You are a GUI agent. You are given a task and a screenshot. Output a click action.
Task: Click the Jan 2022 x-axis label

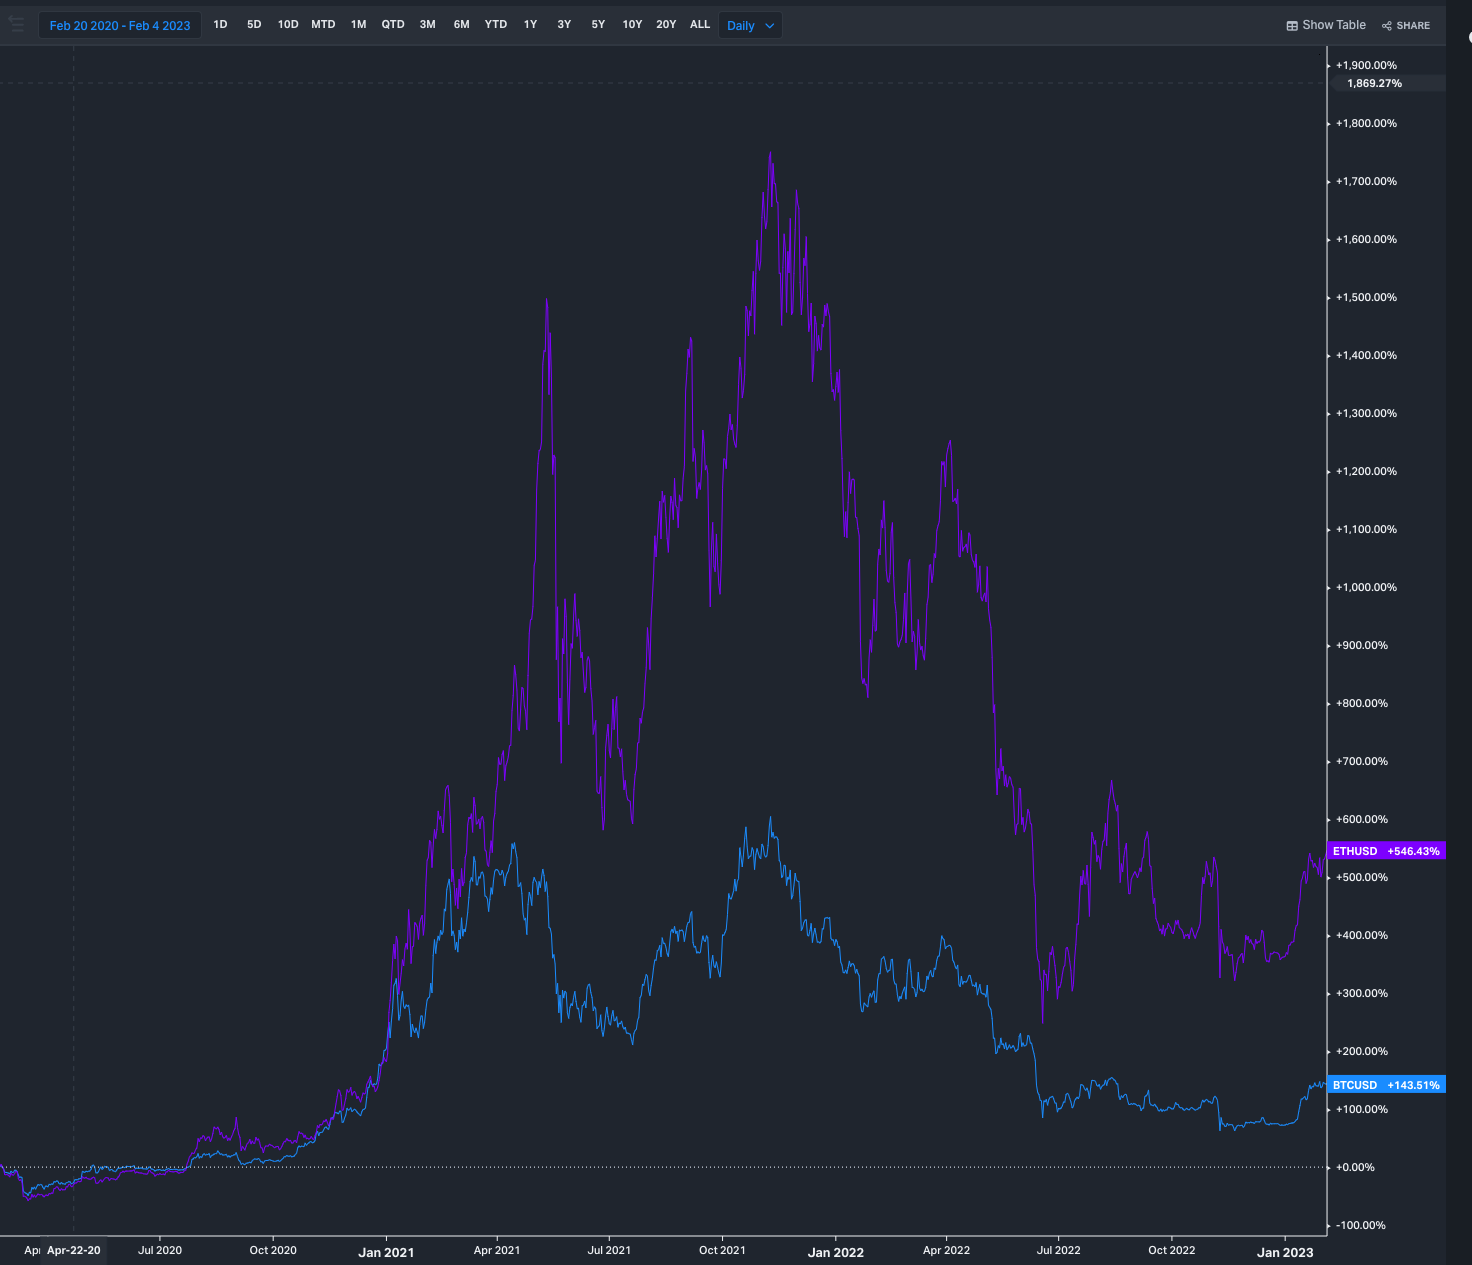tap(836, 1252)
